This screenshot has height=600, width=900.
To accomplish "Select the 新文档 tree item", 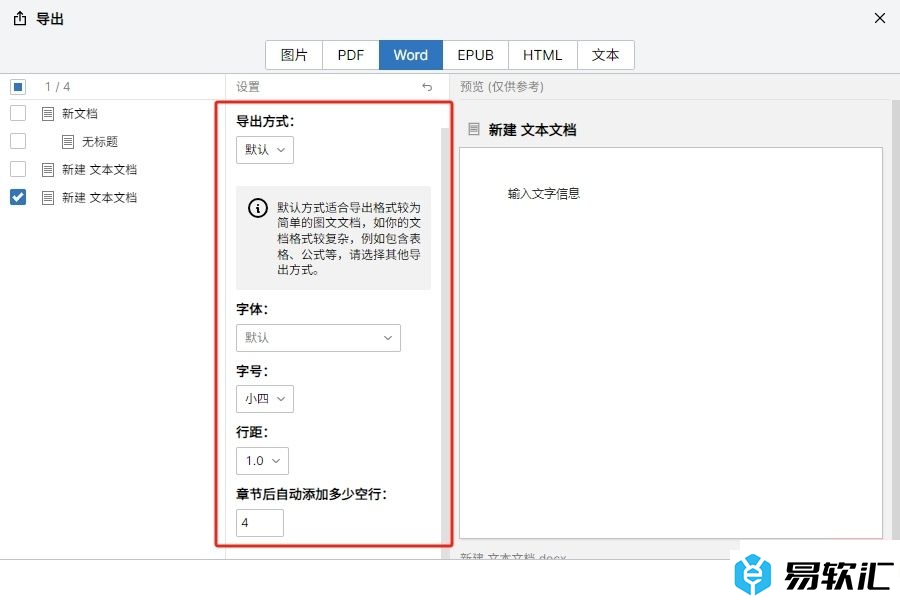I will (x=80, y=114).
